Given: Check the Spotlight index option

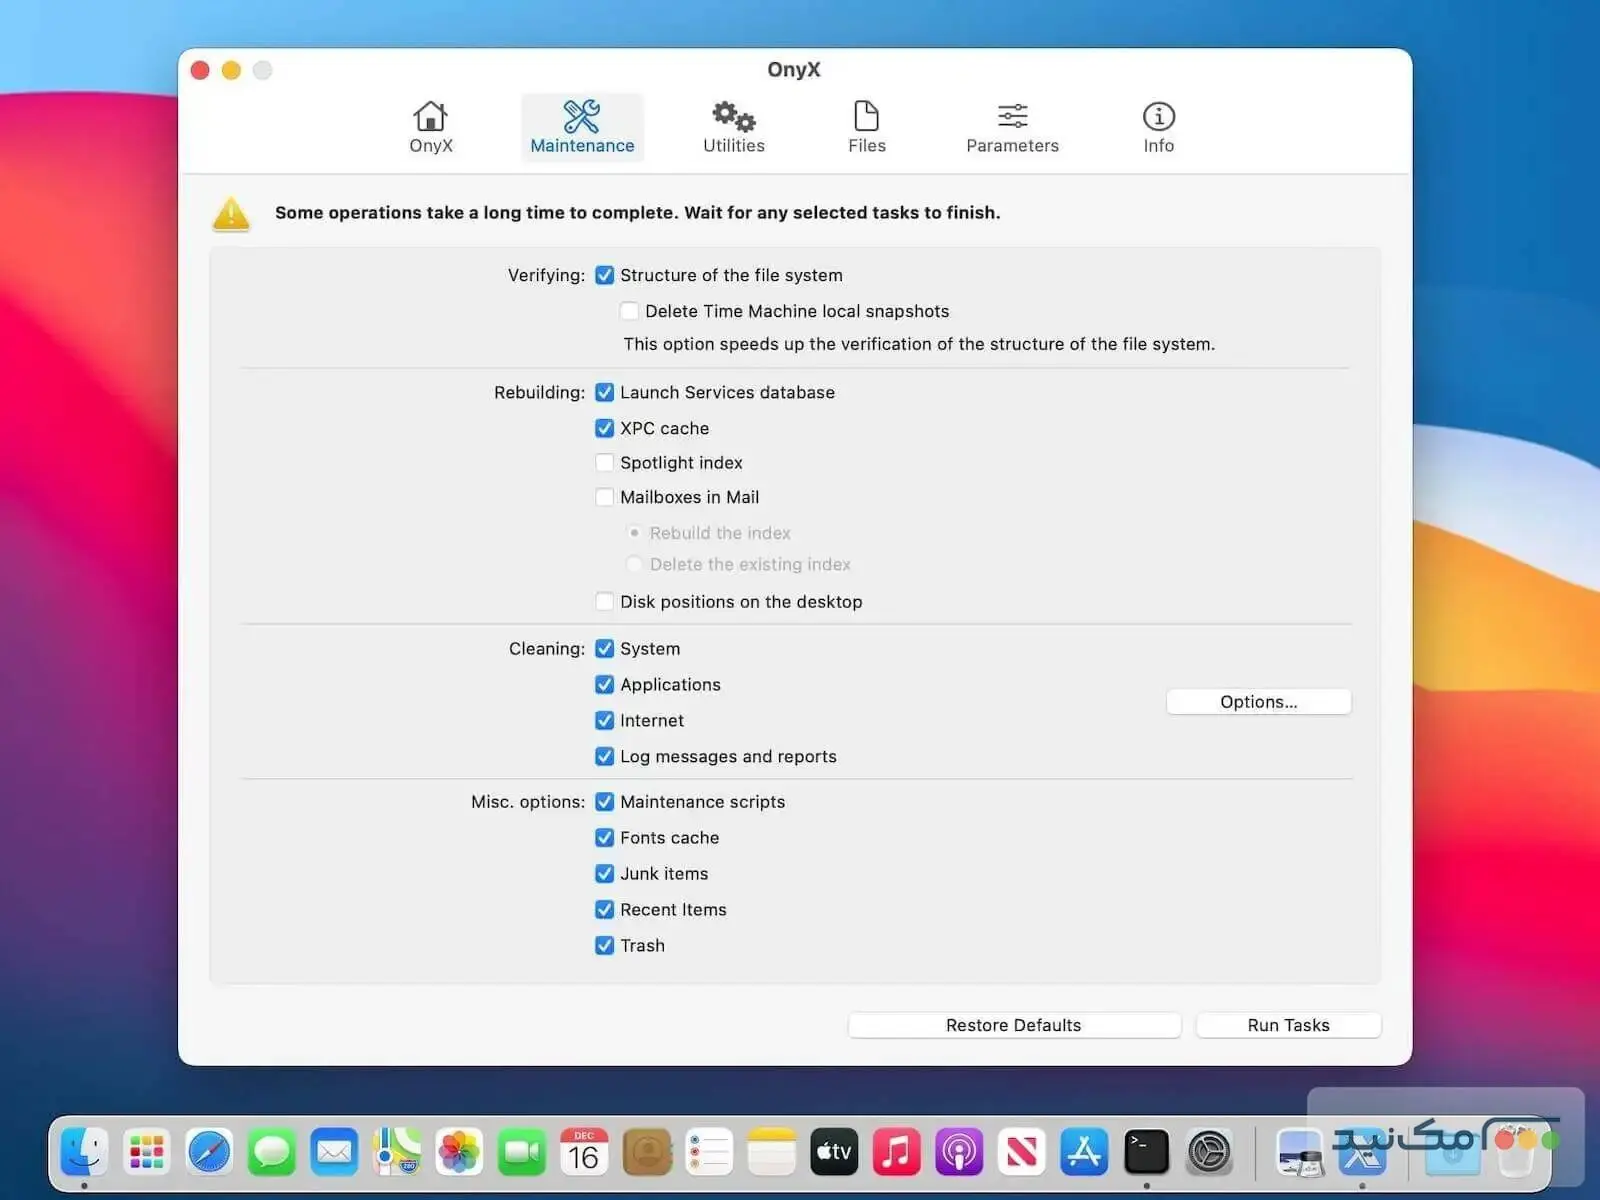Looking at the screenshot, I should (604, 462).
